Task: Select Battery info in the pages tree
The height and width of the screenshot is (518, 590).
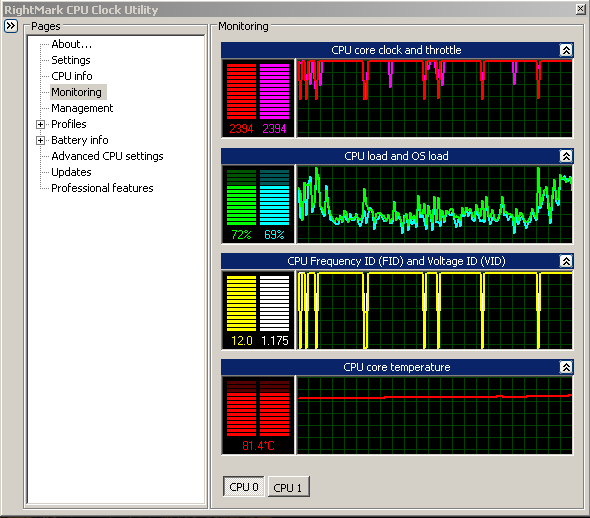Action: [x=80, y=140]
